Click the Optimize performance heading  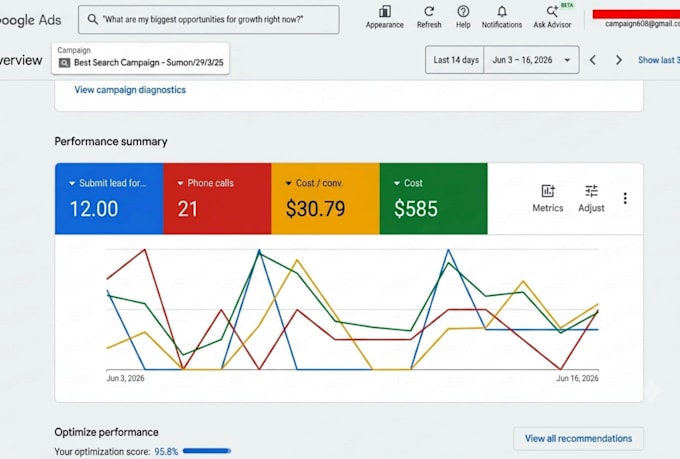pos(107,432)
